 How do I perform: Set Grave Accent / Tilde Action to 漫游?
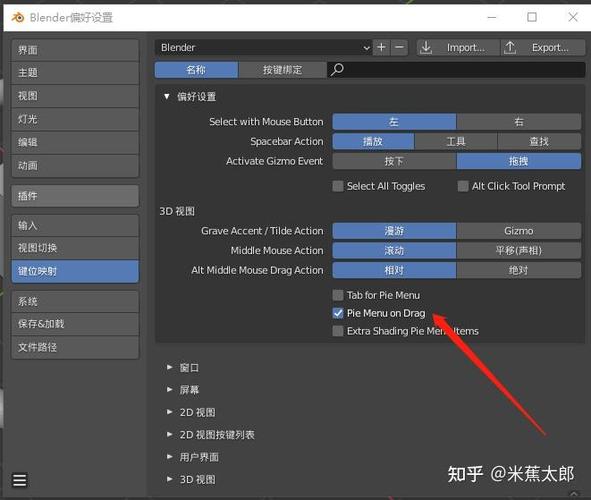click(394, 231)
